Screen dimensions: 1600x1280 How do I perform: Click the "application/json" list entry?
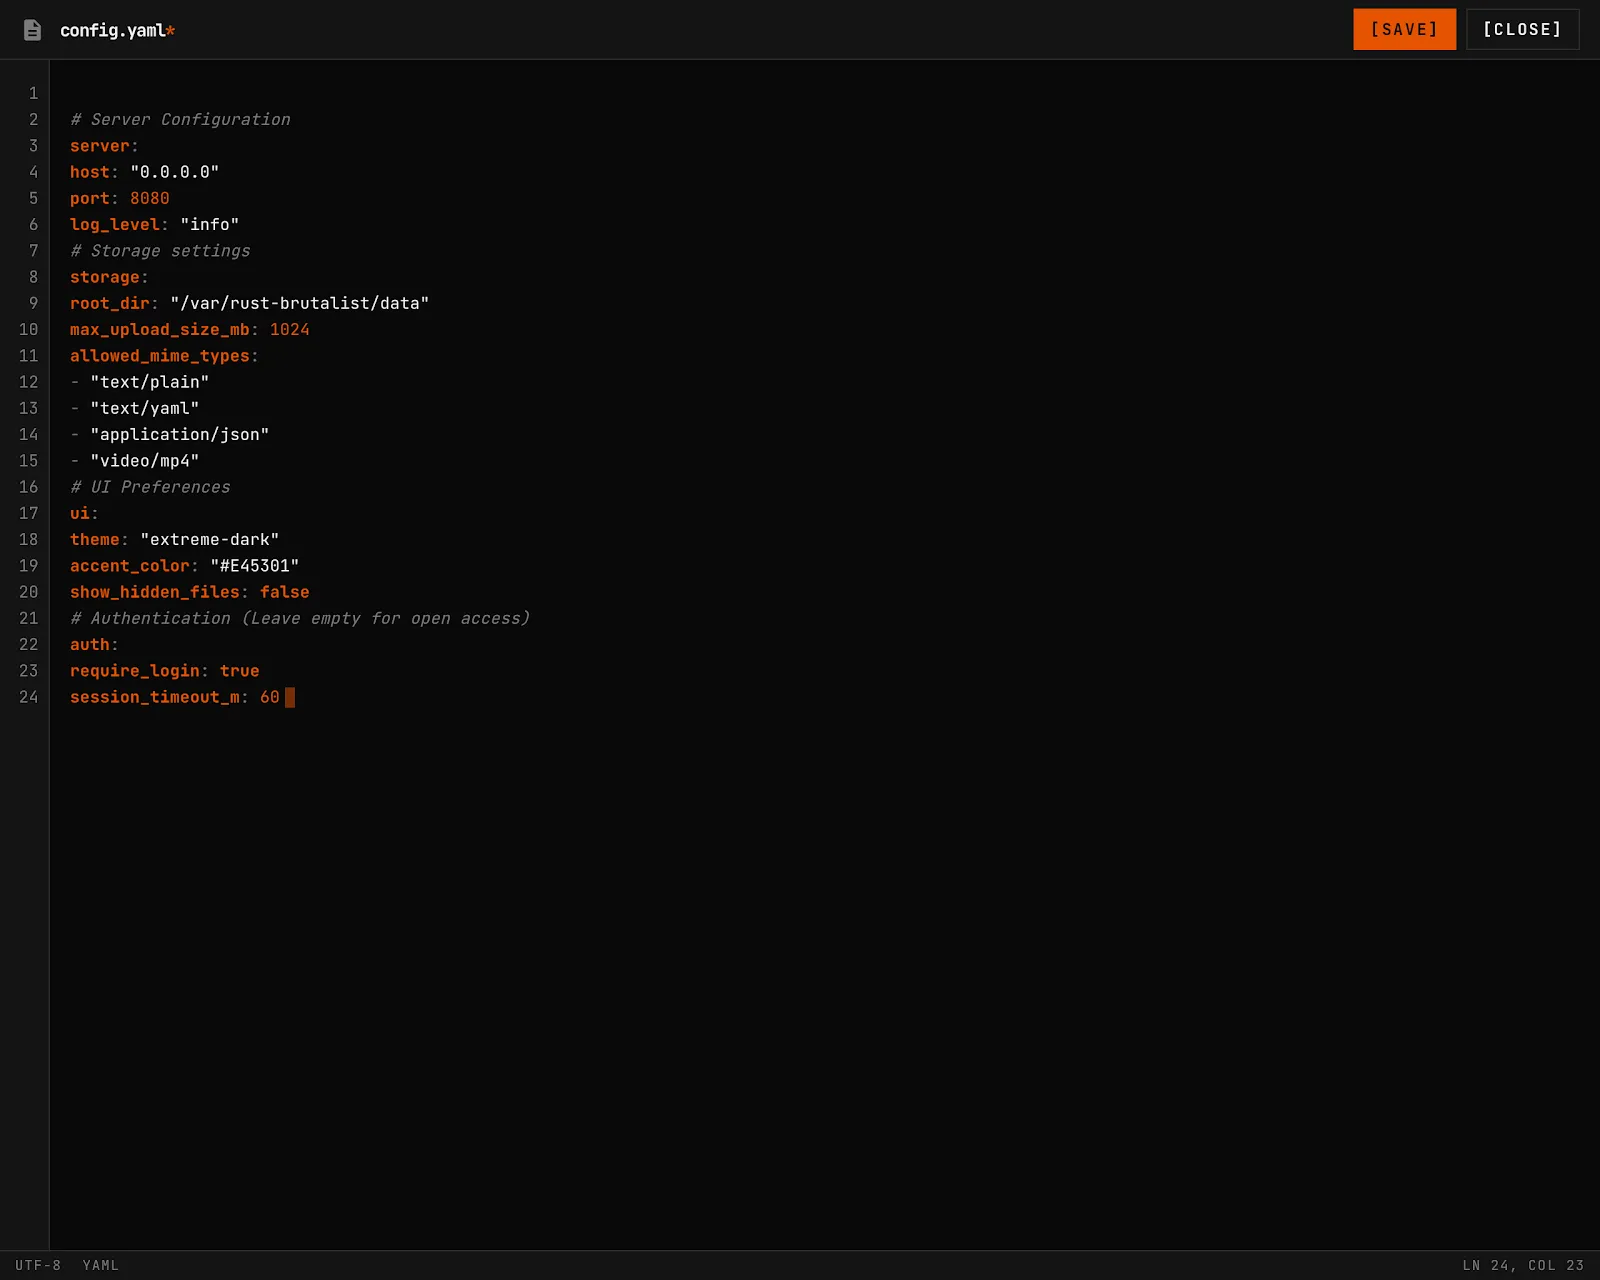[179, 434]
